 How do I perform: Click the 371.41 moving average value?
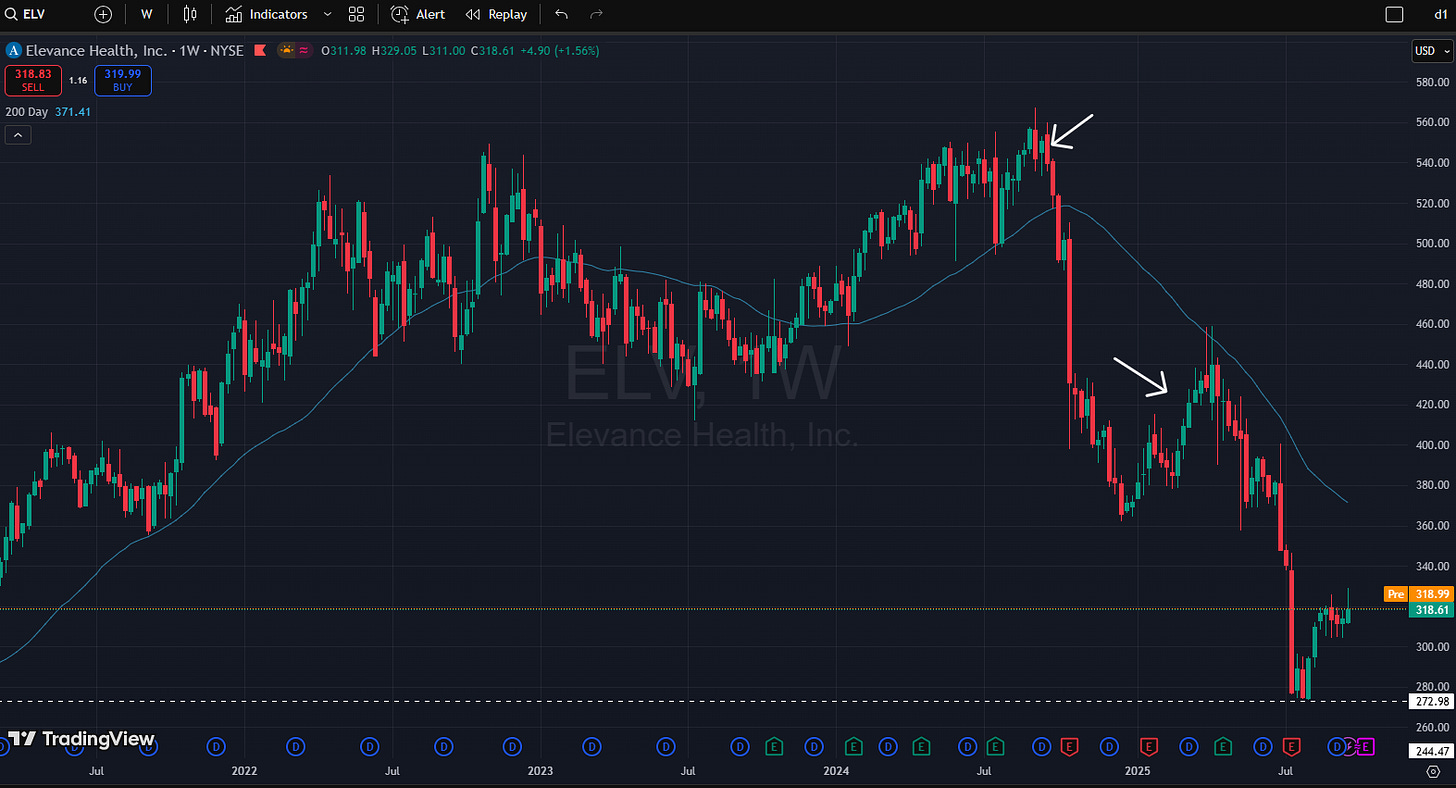[x=72, y=112]
